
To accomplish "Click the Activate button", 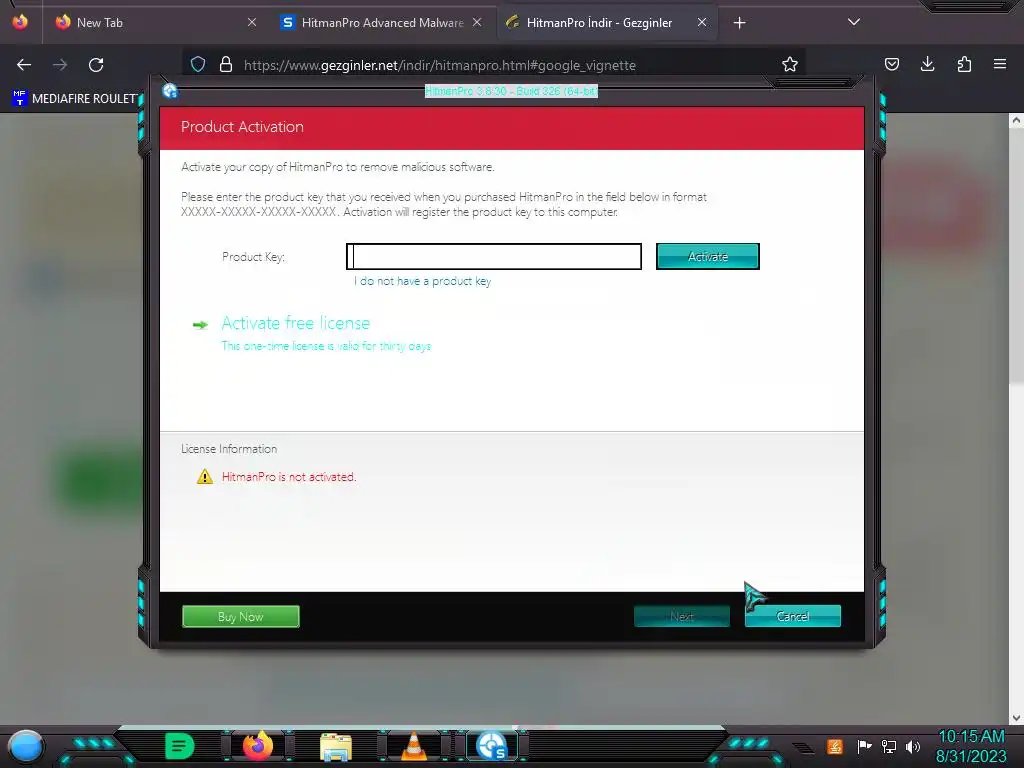I will (707, 257).
